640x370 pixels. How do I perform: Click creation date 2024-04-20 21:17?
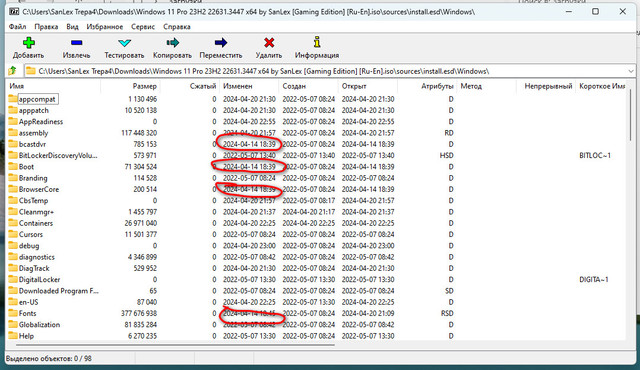click(309, 212)
